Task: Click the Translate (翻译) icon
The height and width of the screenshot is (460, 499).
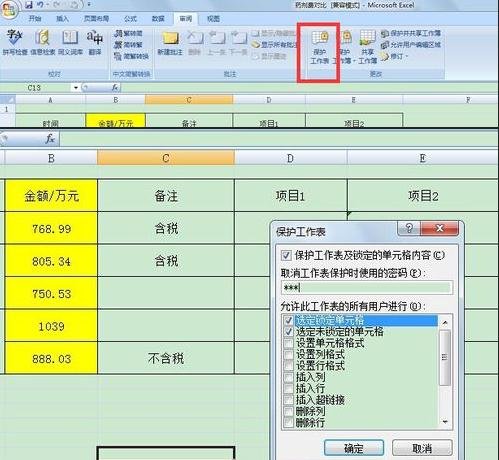Action: pyautogui.click(x=95, y=43)
